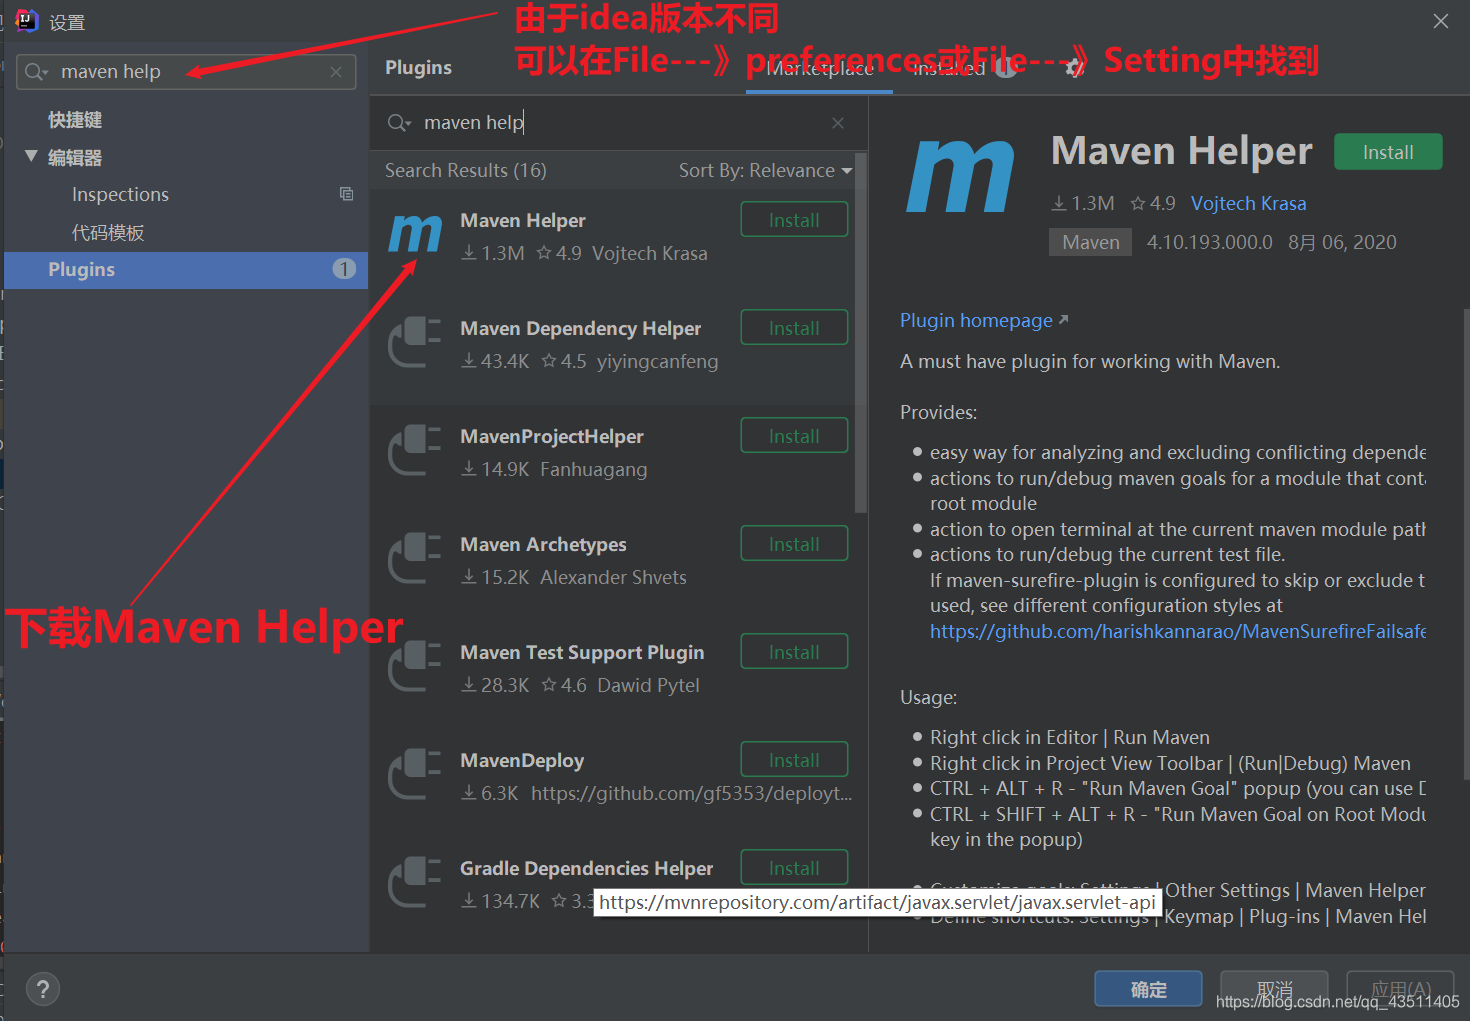1470x1021 pixels.
Task: Click the Plugins badge showing 1
Action: tap(344, 269)
